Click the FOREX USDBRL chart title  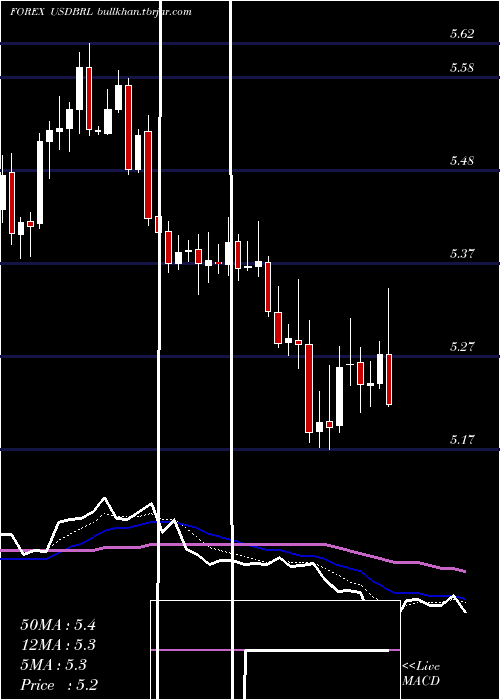(x=51, y=12)
